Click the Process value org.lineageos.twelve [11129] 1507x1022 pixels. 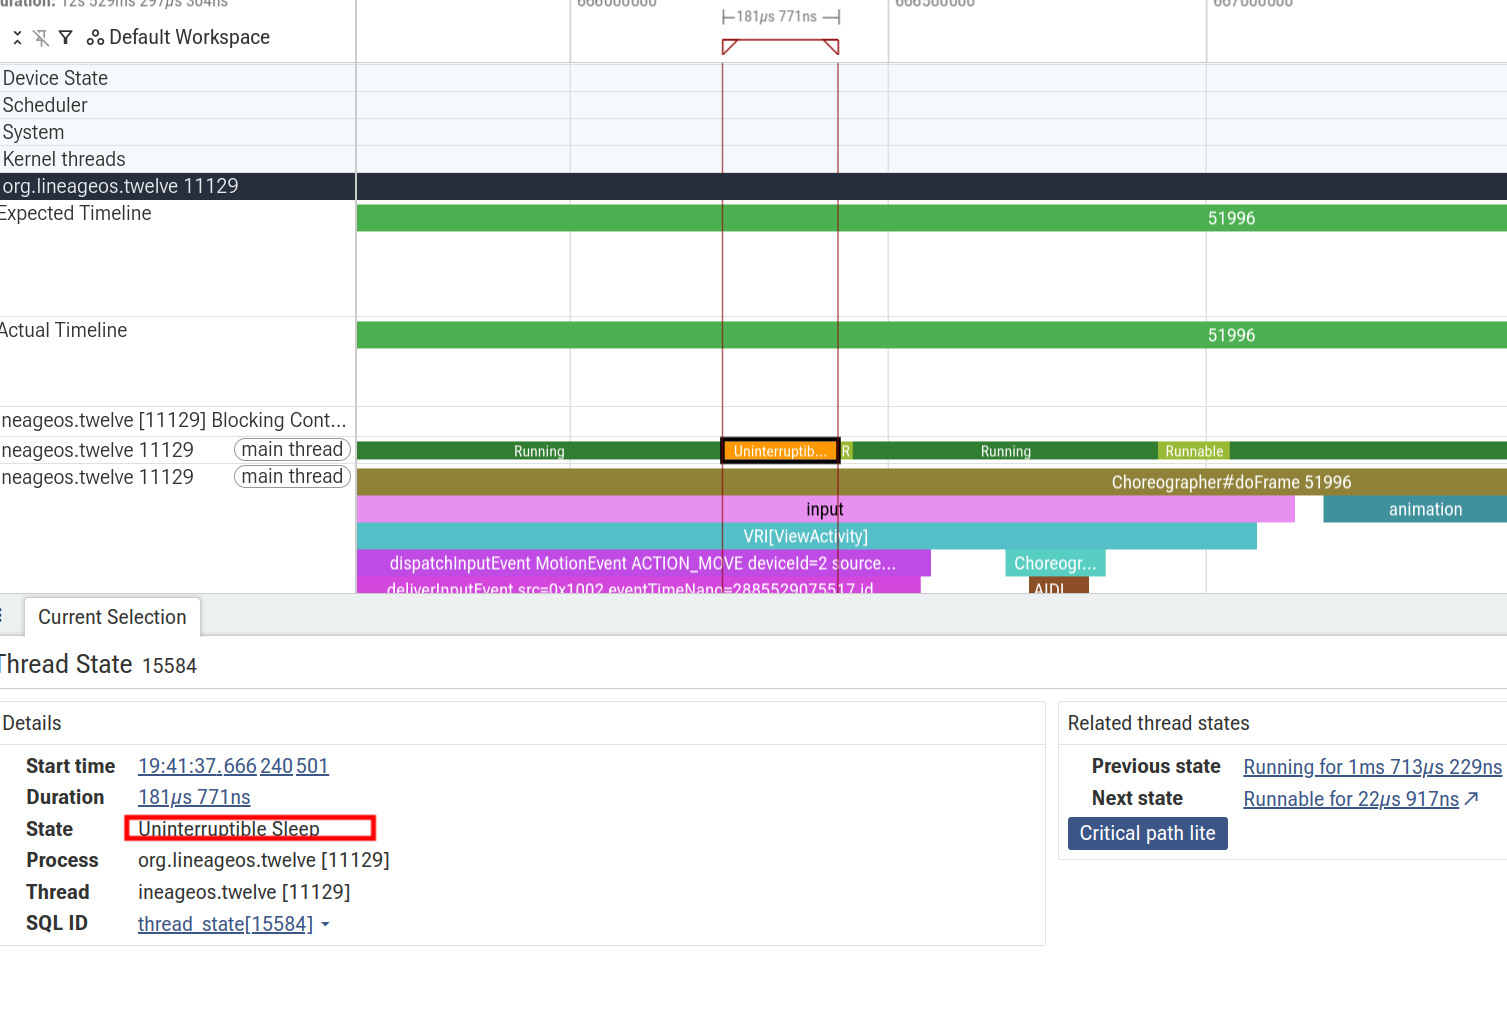pos(264,860)
